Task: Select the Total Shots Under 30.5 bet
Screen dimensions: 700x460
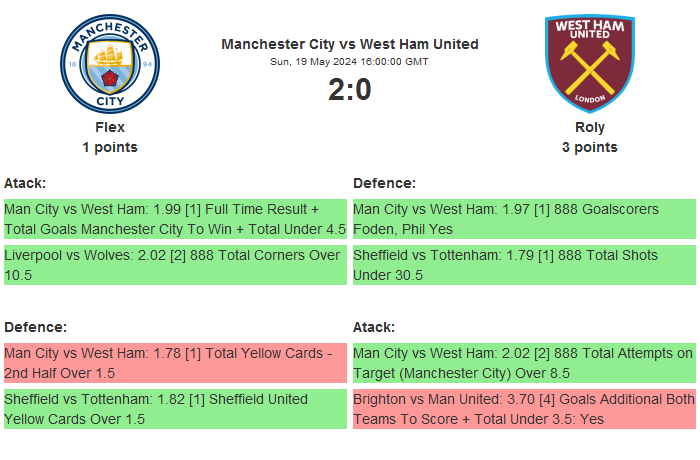Action: pos(524,265)
